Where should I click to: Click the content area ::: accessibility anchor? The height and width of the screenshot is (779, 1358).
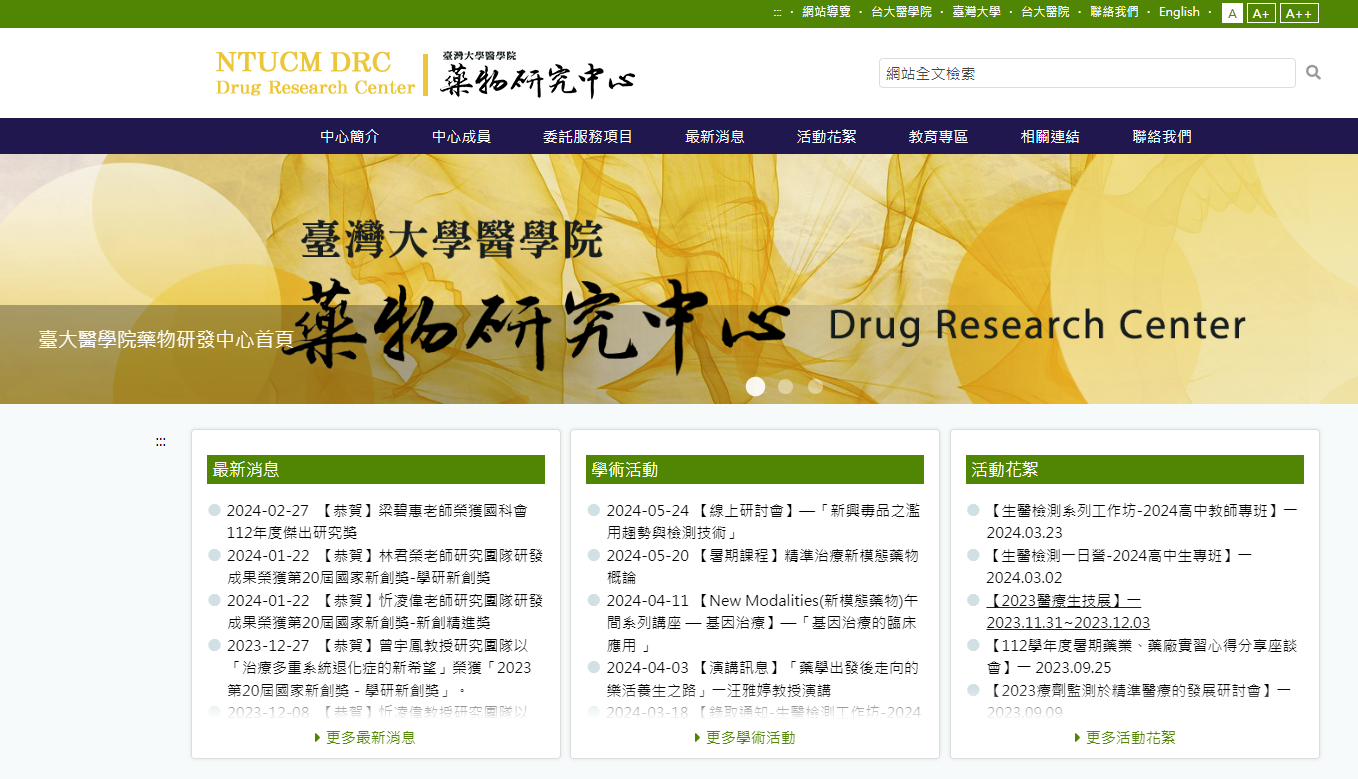pos(160,442)
